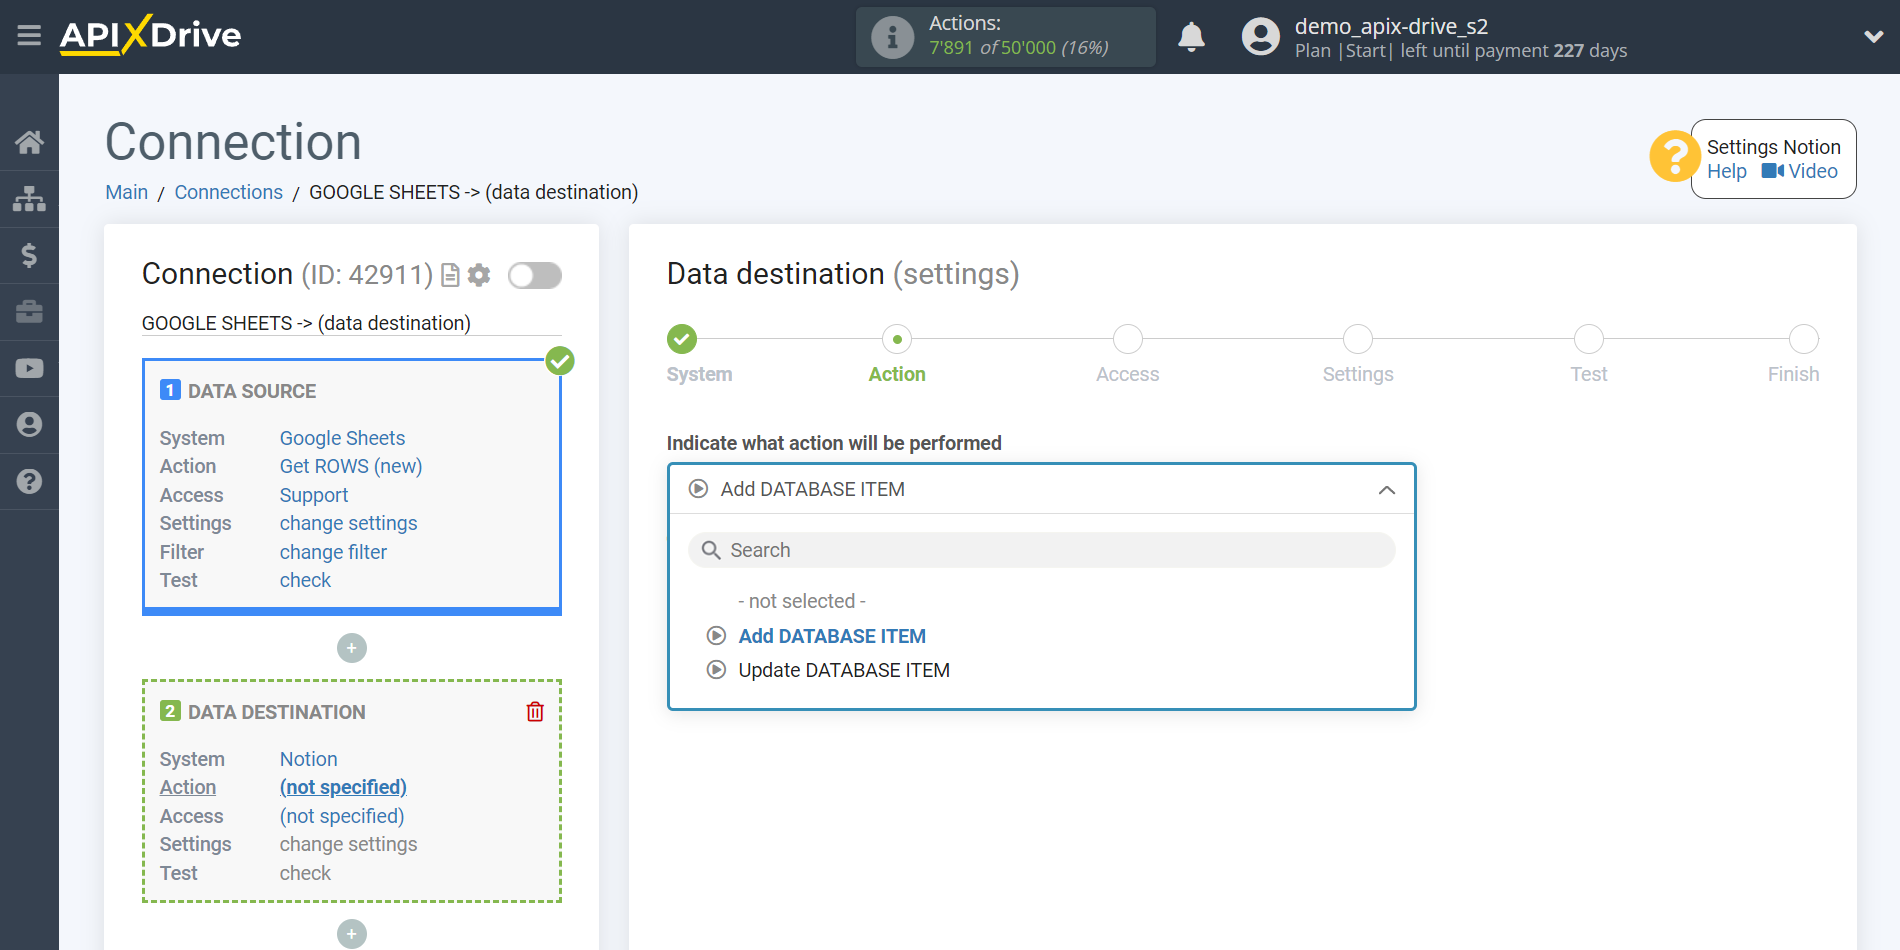This screenshot has width=1900, height=950.
Task: Expand the account menu chevron
Action: click(1874, 37)
